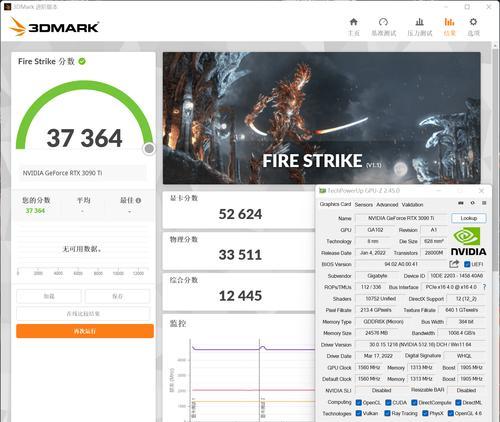This screenshot has height=422, width=500.
Task: Switch to the Advanced tab in GPU-Z
Action: (x=387, y=205)
